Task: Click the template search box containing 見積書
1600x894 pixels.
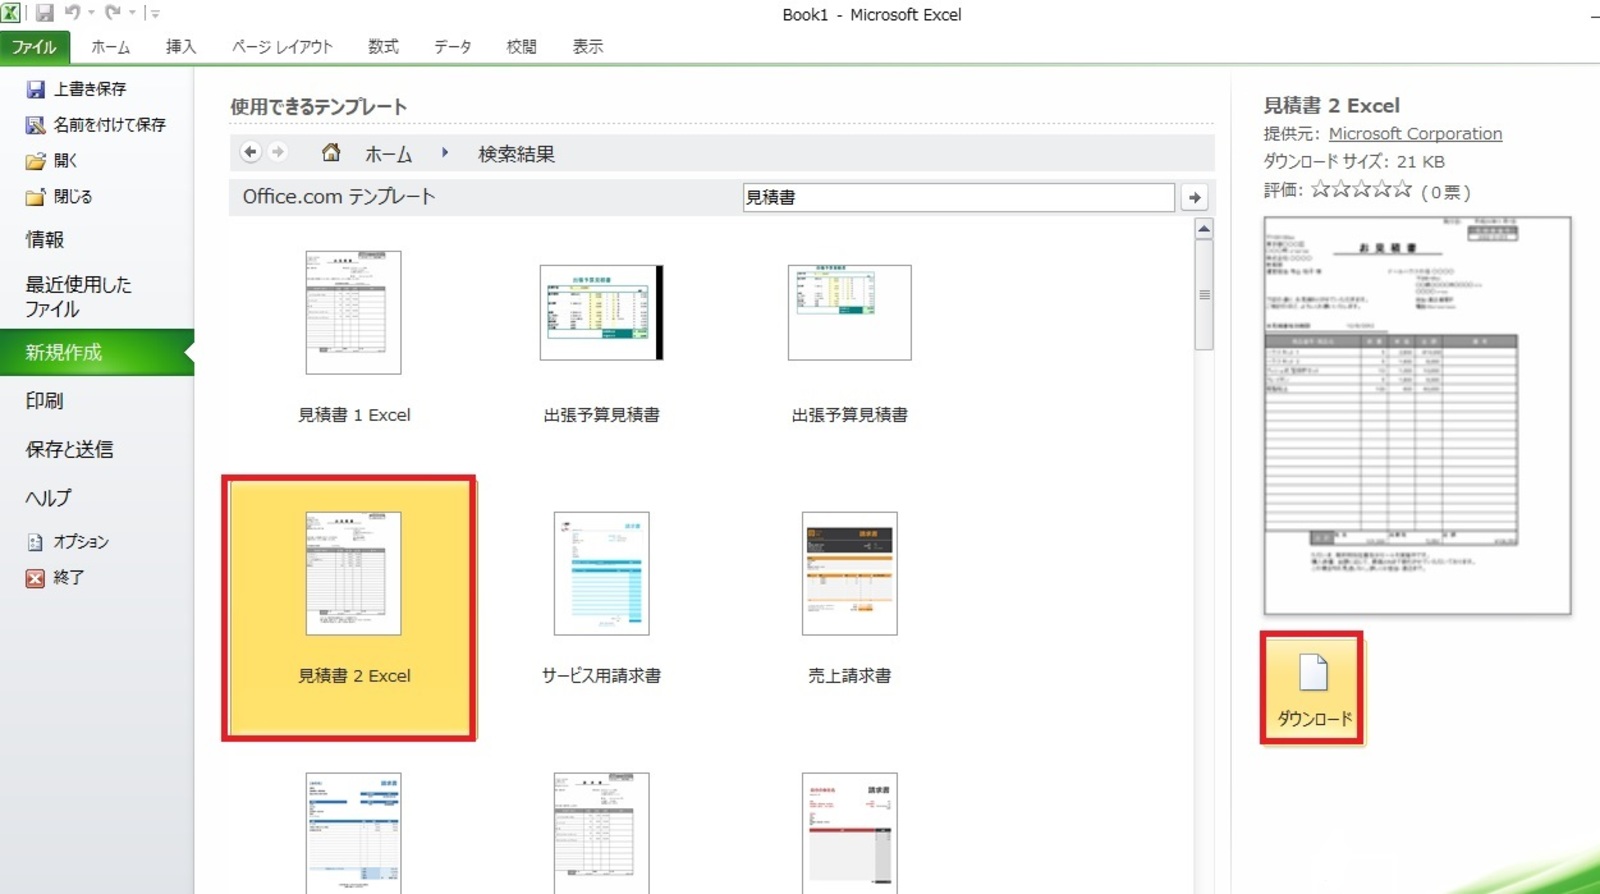Action: 958,197
